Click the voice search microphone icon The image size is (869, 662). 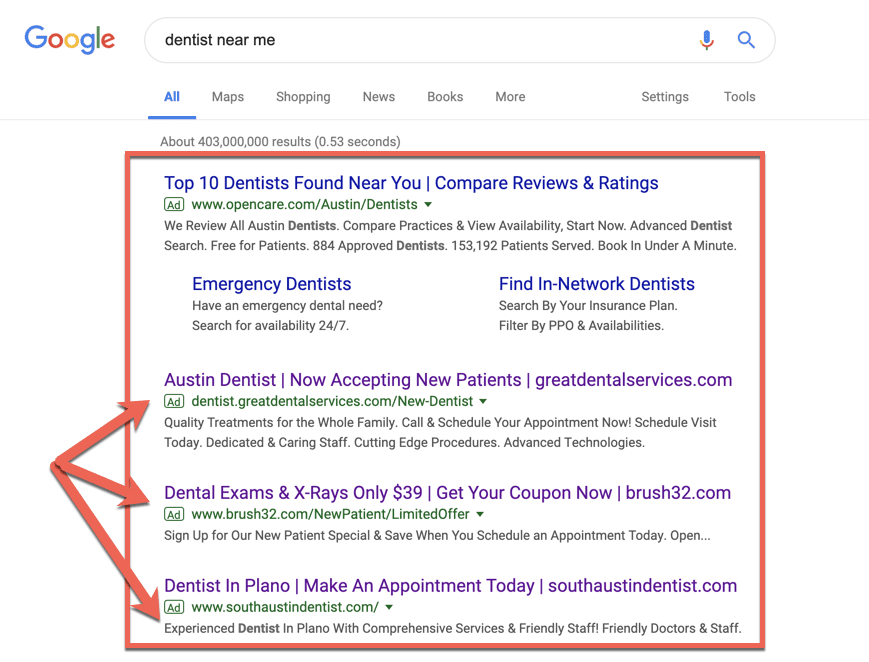(x=707, y=40)
